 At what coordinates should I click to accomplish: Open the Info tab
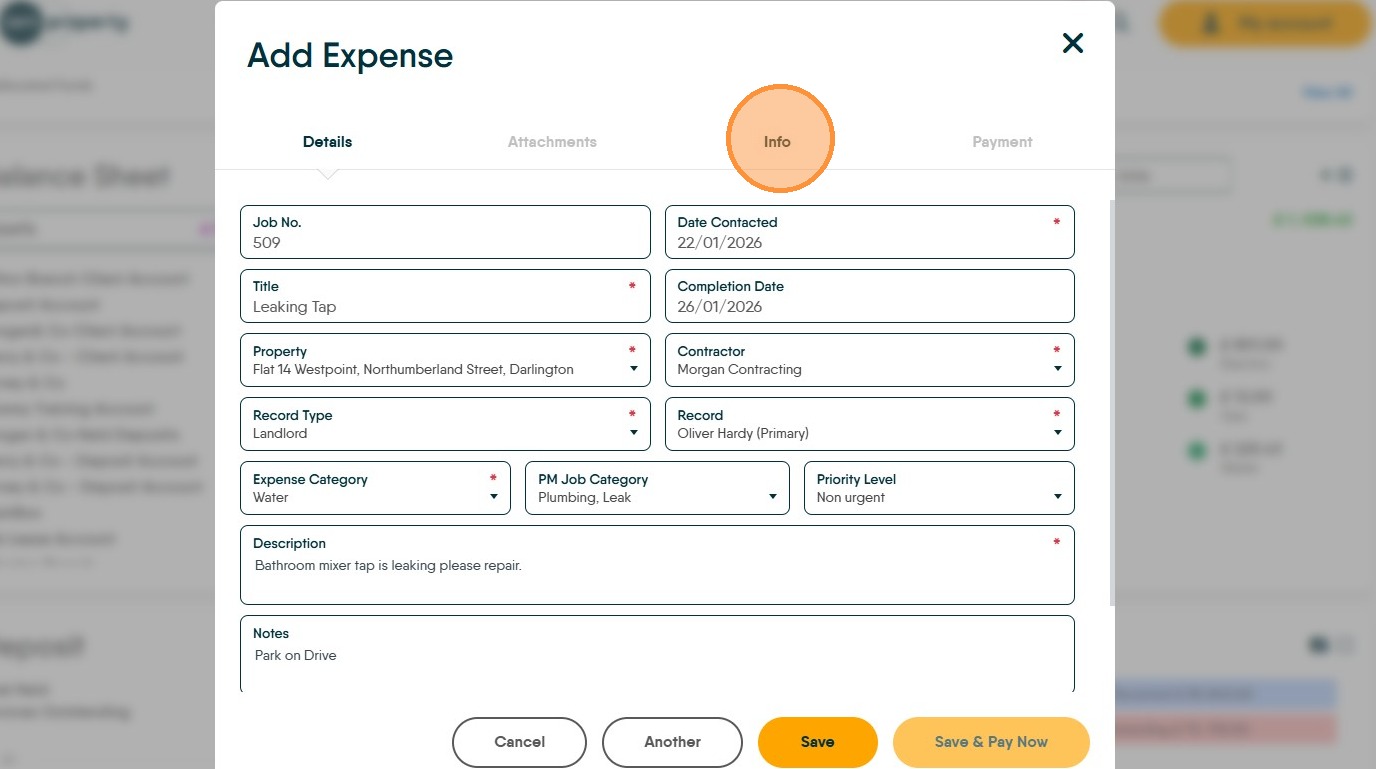(x=777, y=142)
